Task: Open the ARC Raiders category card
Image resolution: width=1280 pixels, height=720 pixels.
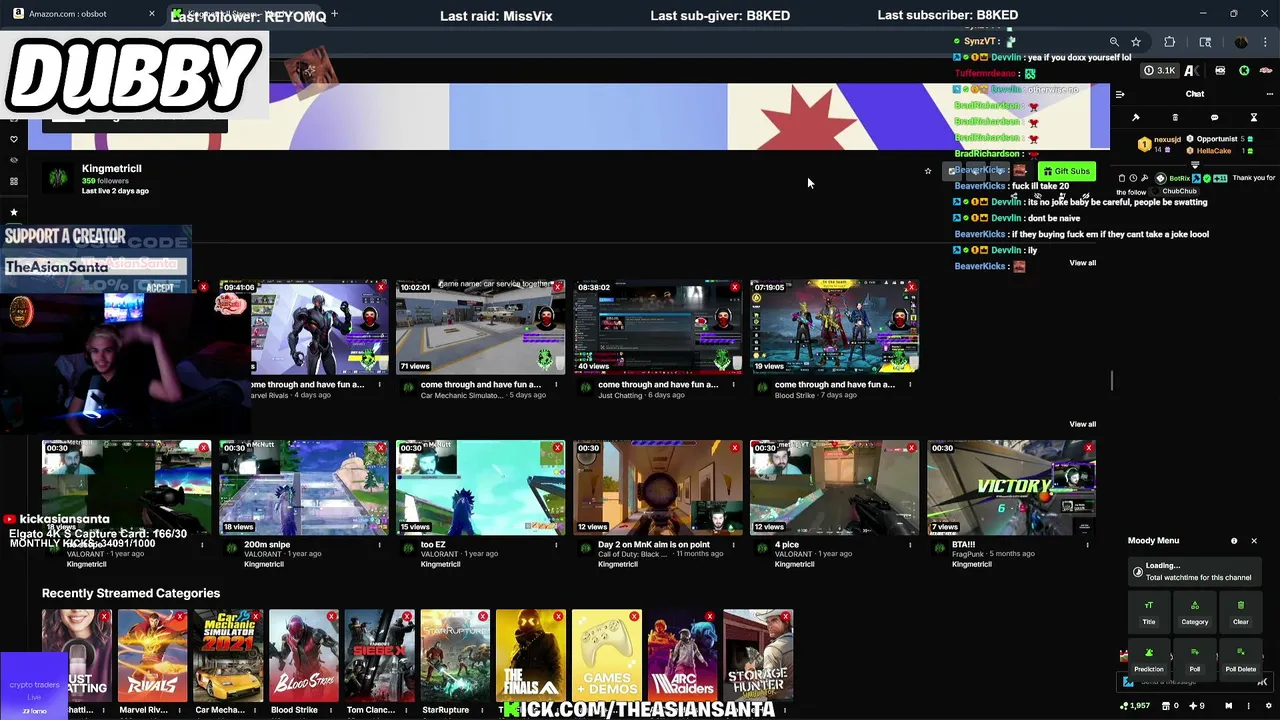Action: [682, 654]
